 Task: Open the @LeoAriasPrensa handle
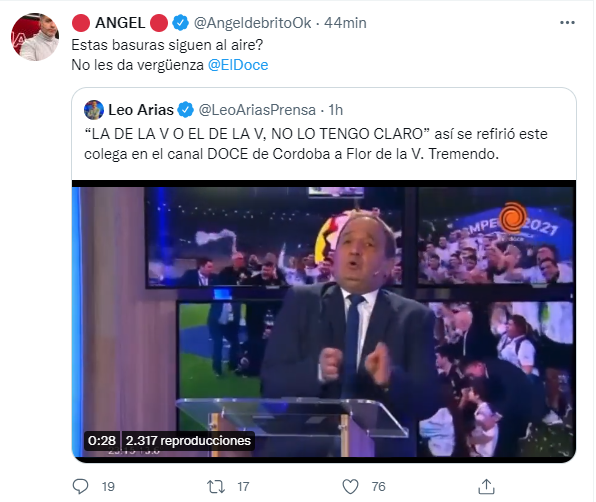point(257,110)
